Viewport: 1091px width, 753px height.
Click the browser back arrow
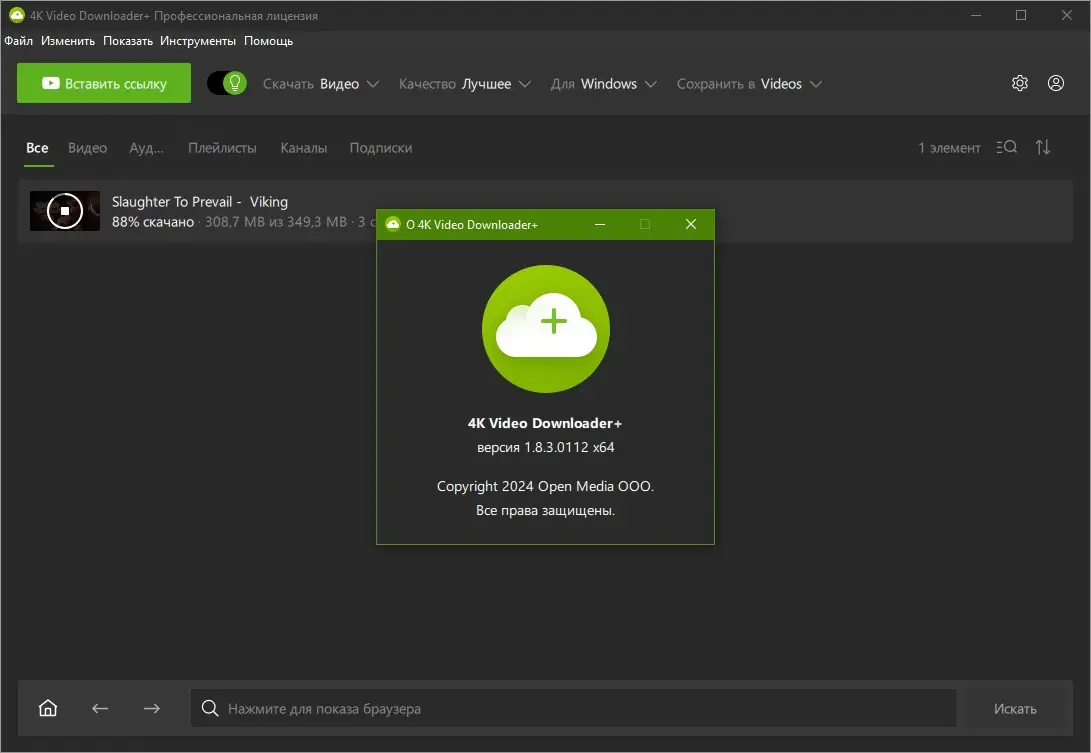coord(99,708)
